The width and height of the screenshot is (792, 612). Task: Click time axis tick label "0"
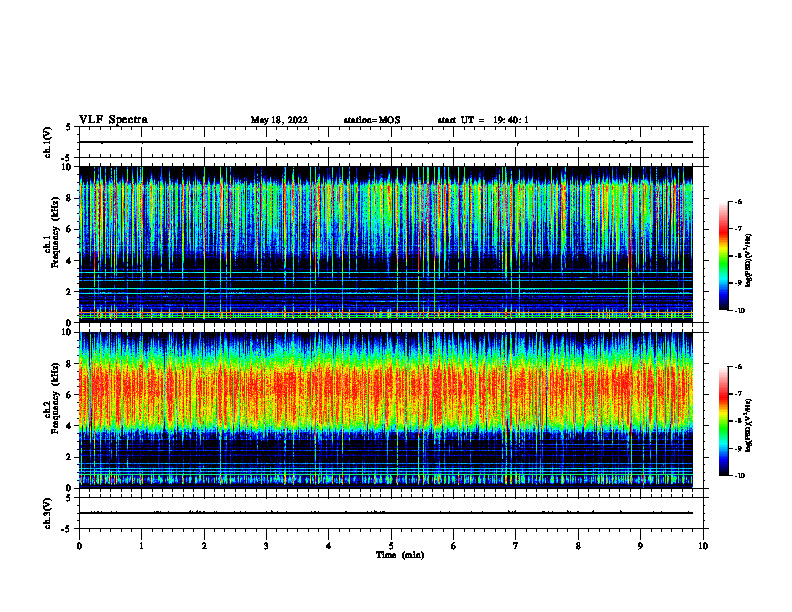point(79,546)
